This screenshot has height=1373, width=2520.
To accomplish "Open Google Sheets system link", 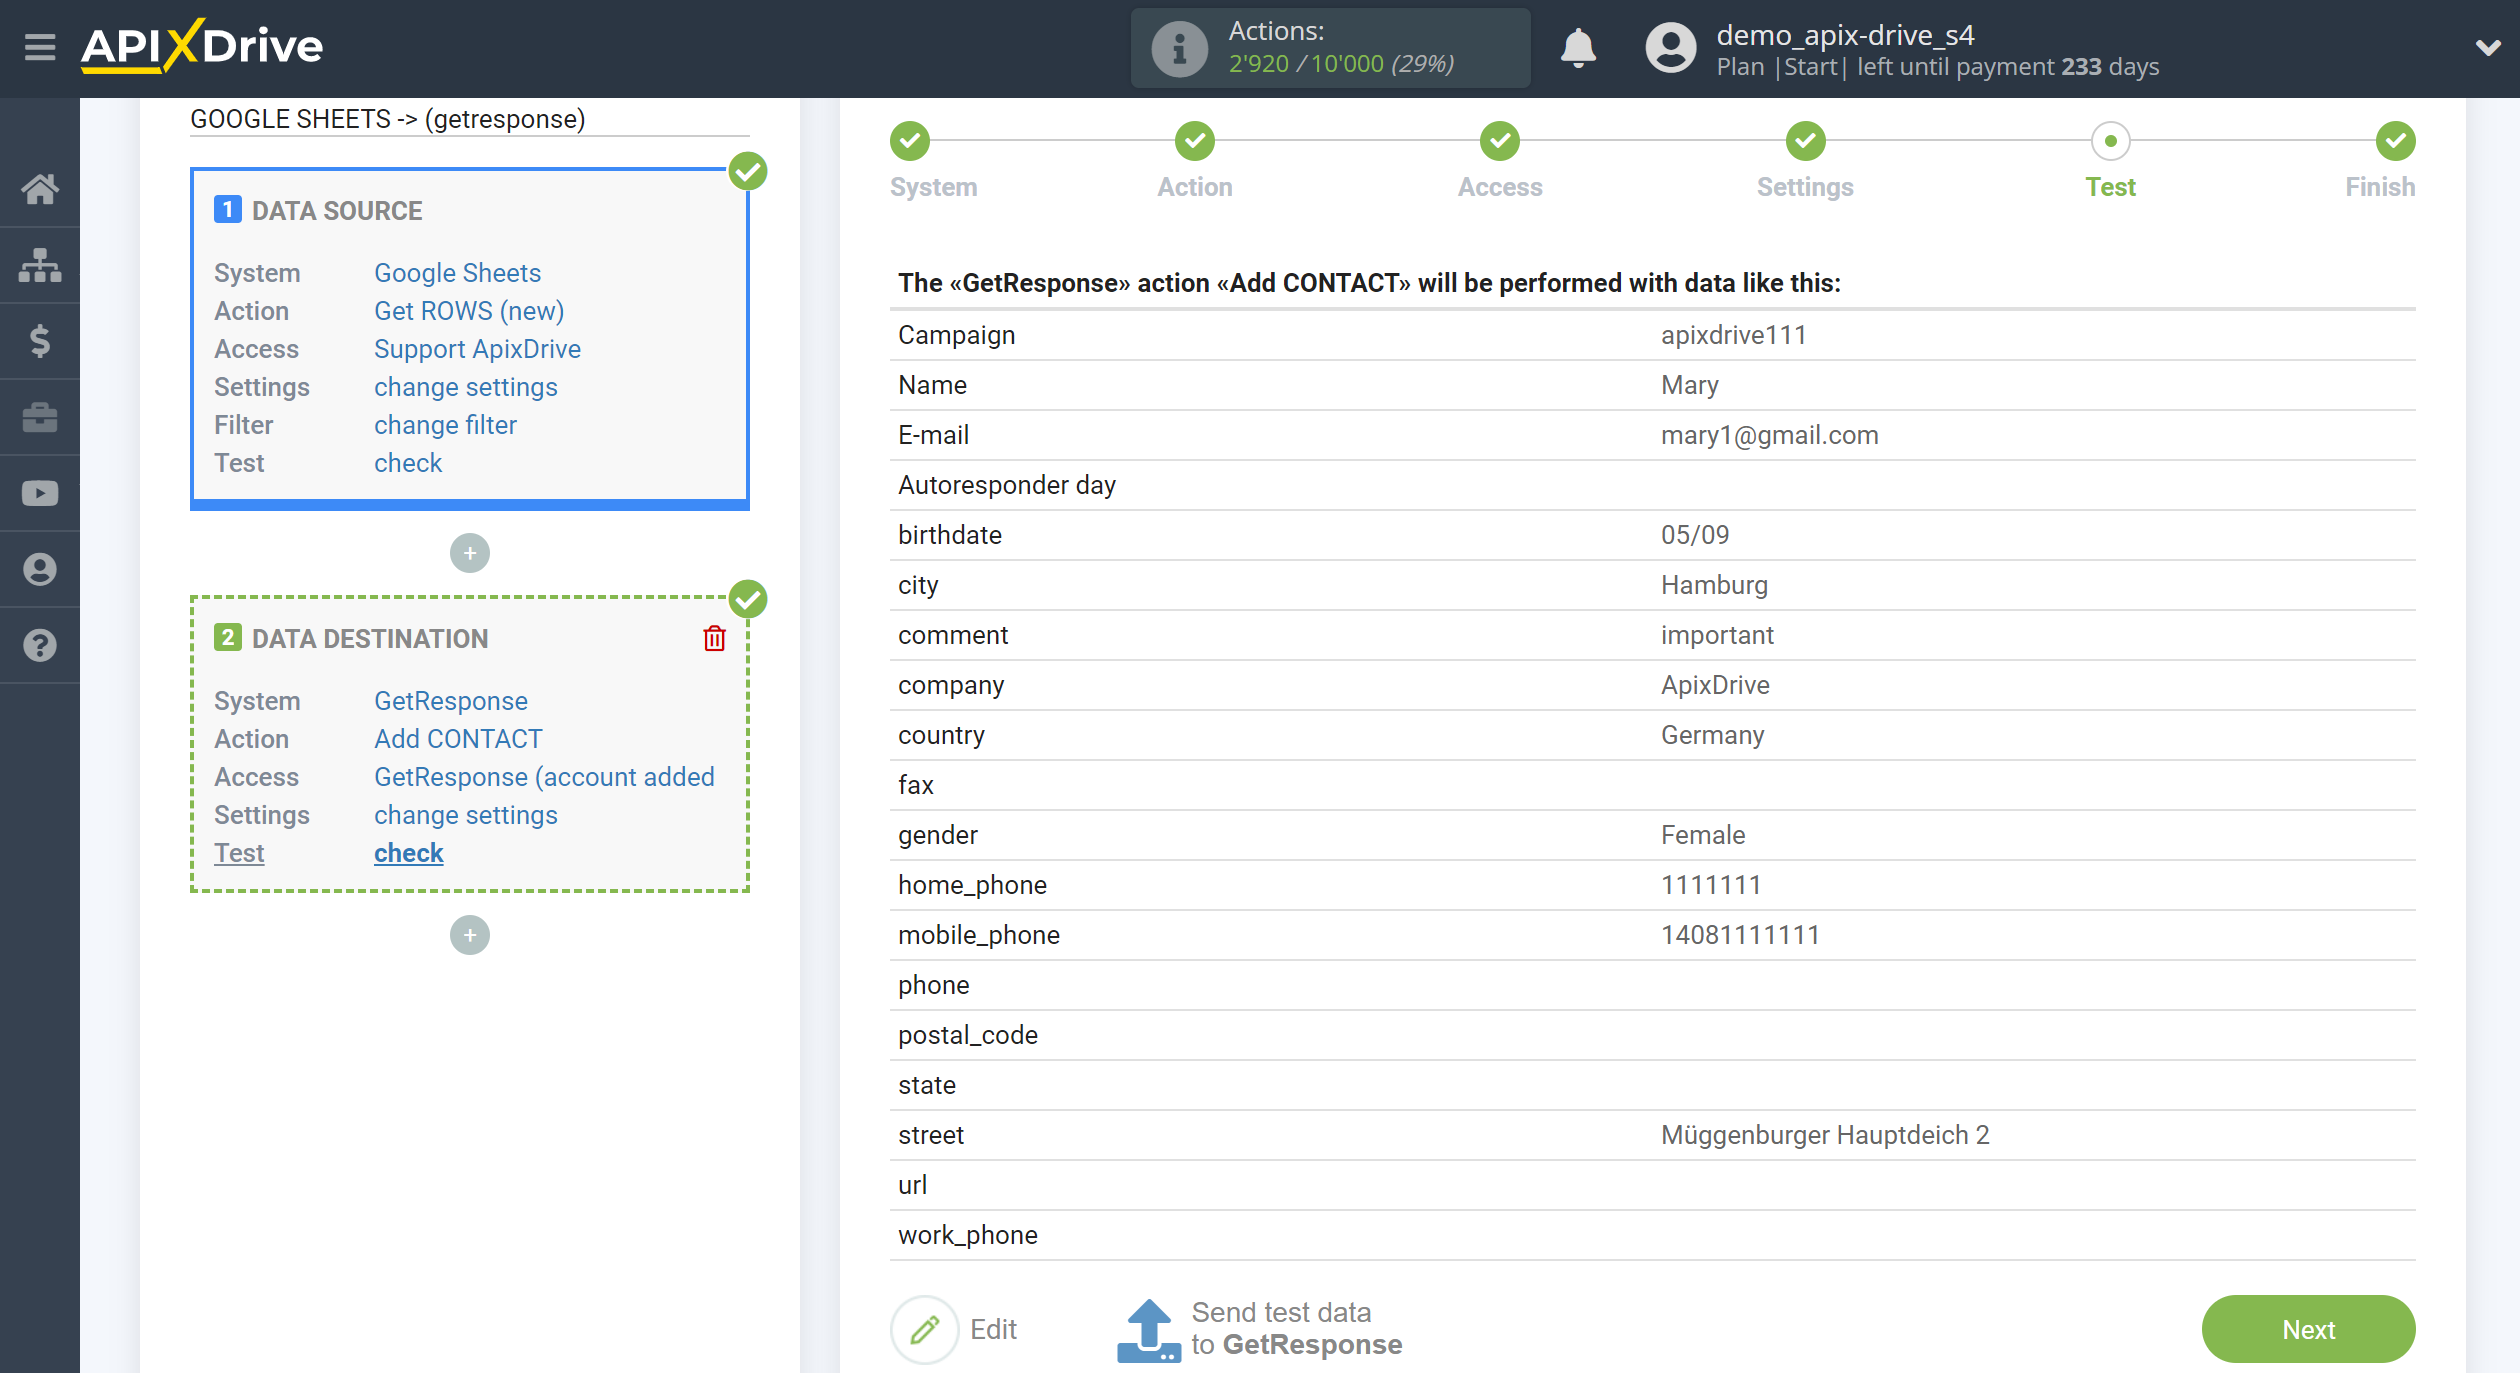I will (x=457, y=273).
